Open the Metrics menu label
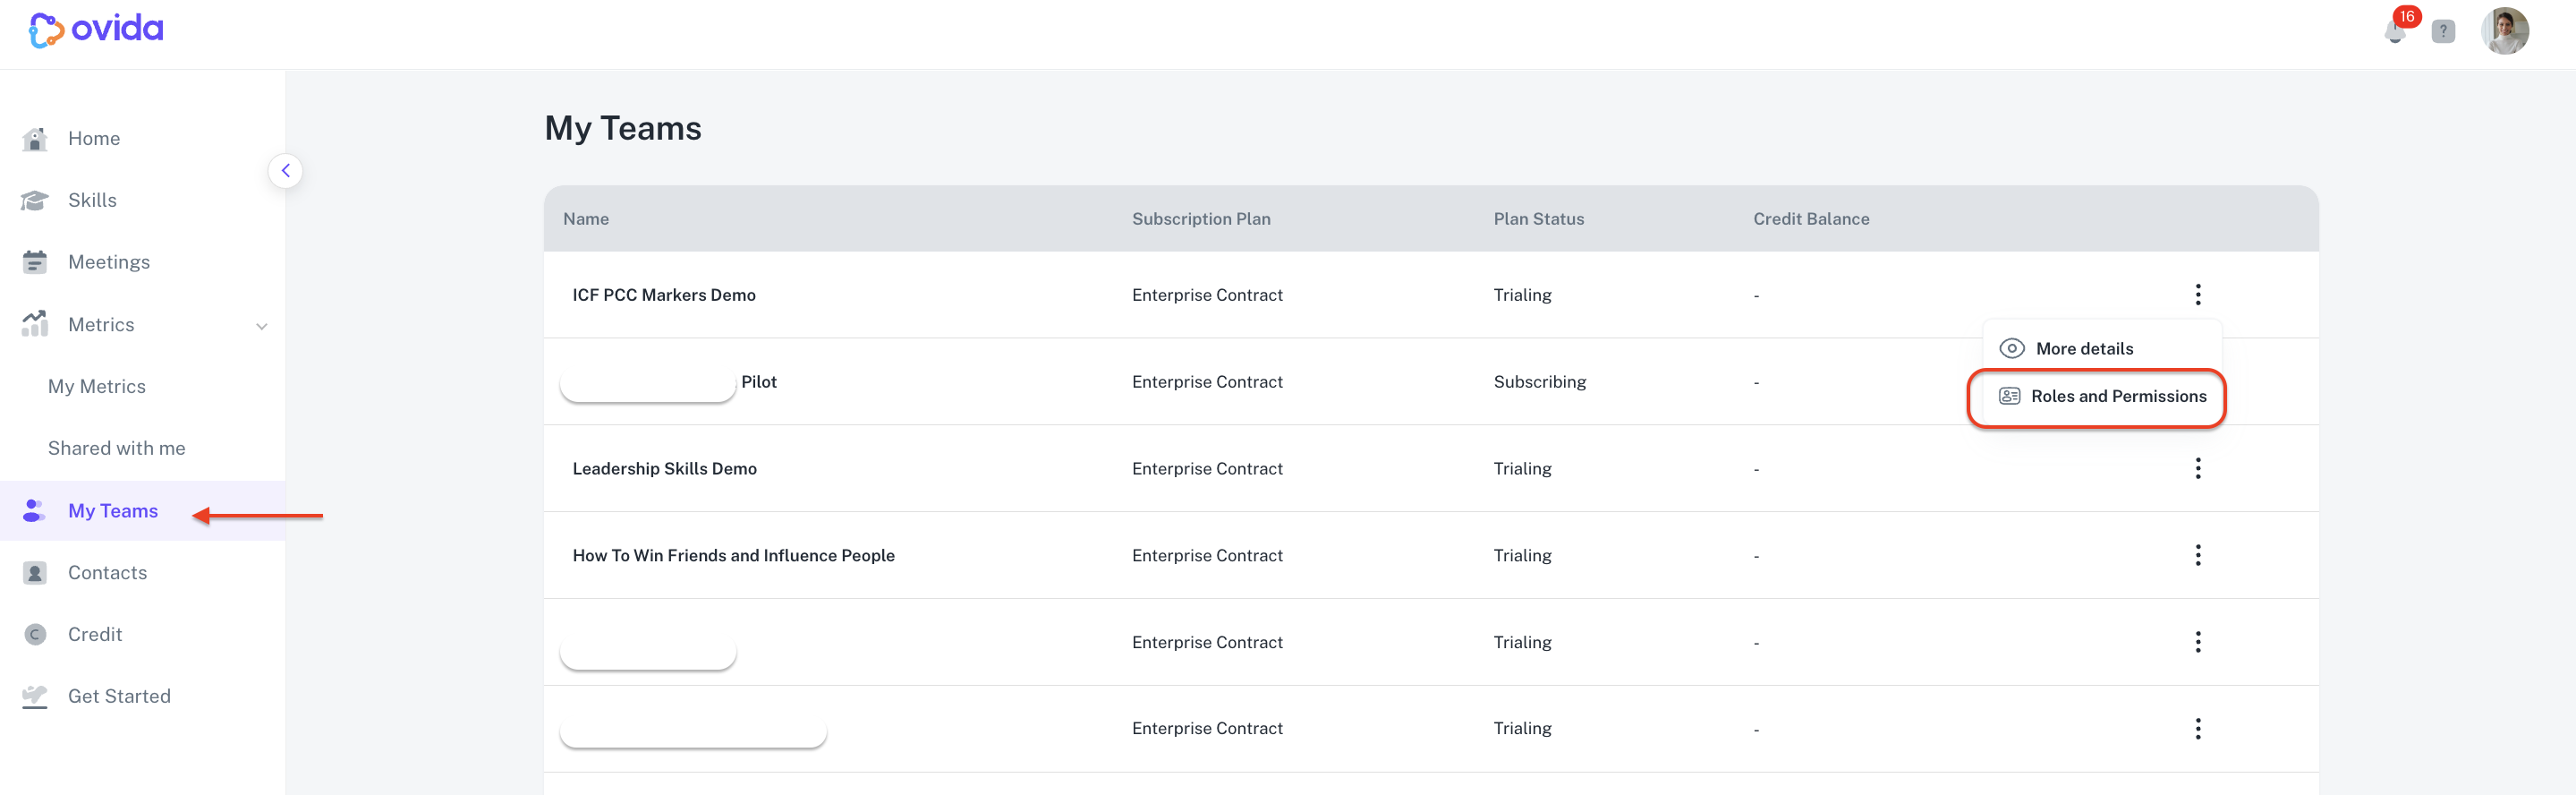Viewport: 2576px width, 795px height. (101, 324)
